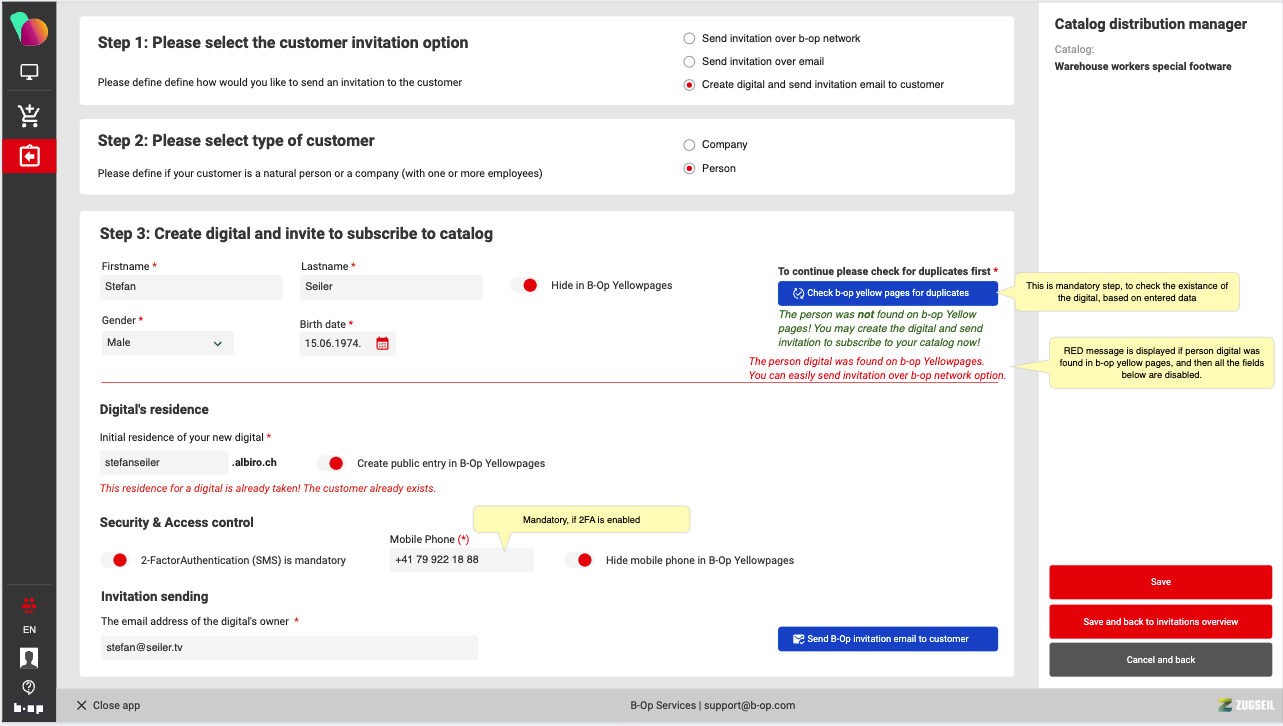
Task: Open the user profile avatar in sidebar
Action: click(x=29, y=657)
